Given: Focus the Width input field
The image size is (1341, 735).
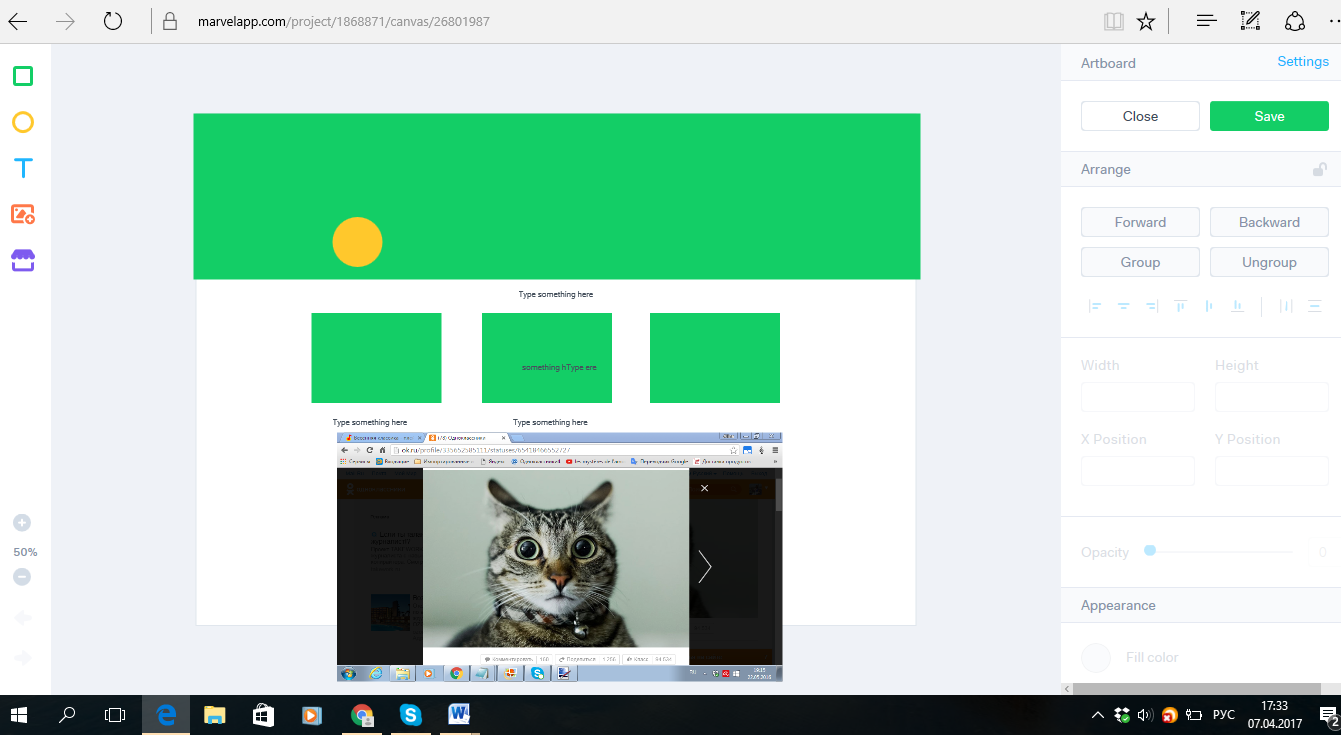Looking at the screenshot, I should tap(1137, 397).
